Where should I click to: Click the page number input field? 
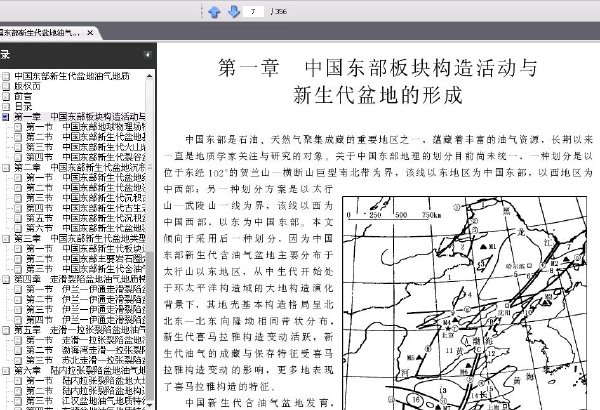tap(253, 11)
